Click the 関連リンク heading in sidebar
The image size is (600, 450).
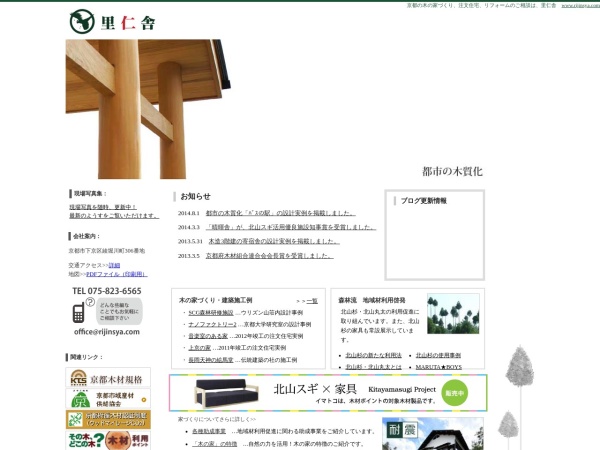pyautogui.click(x=86, y=357)
